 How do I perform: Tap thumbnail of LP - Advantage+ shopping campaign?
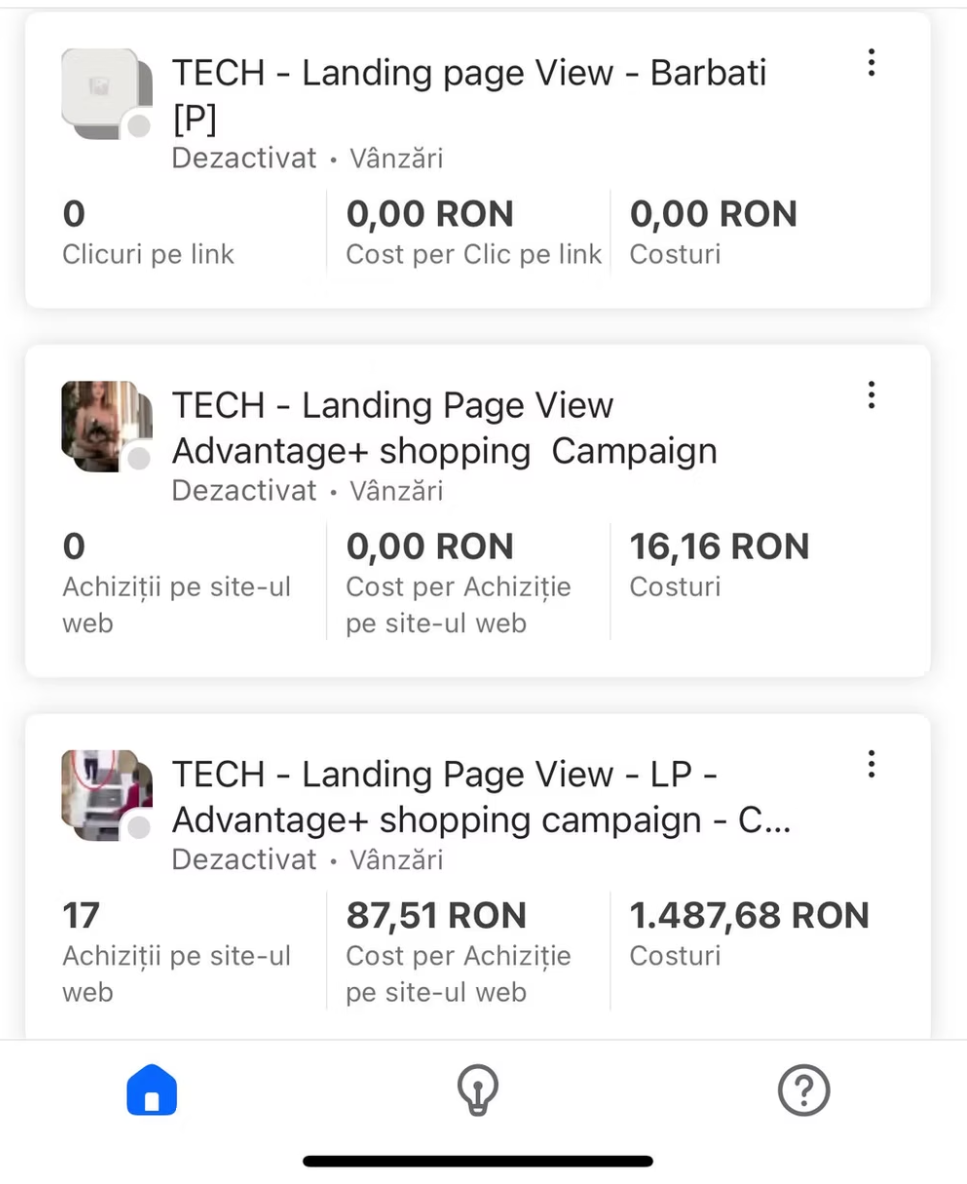coord(101,791)
